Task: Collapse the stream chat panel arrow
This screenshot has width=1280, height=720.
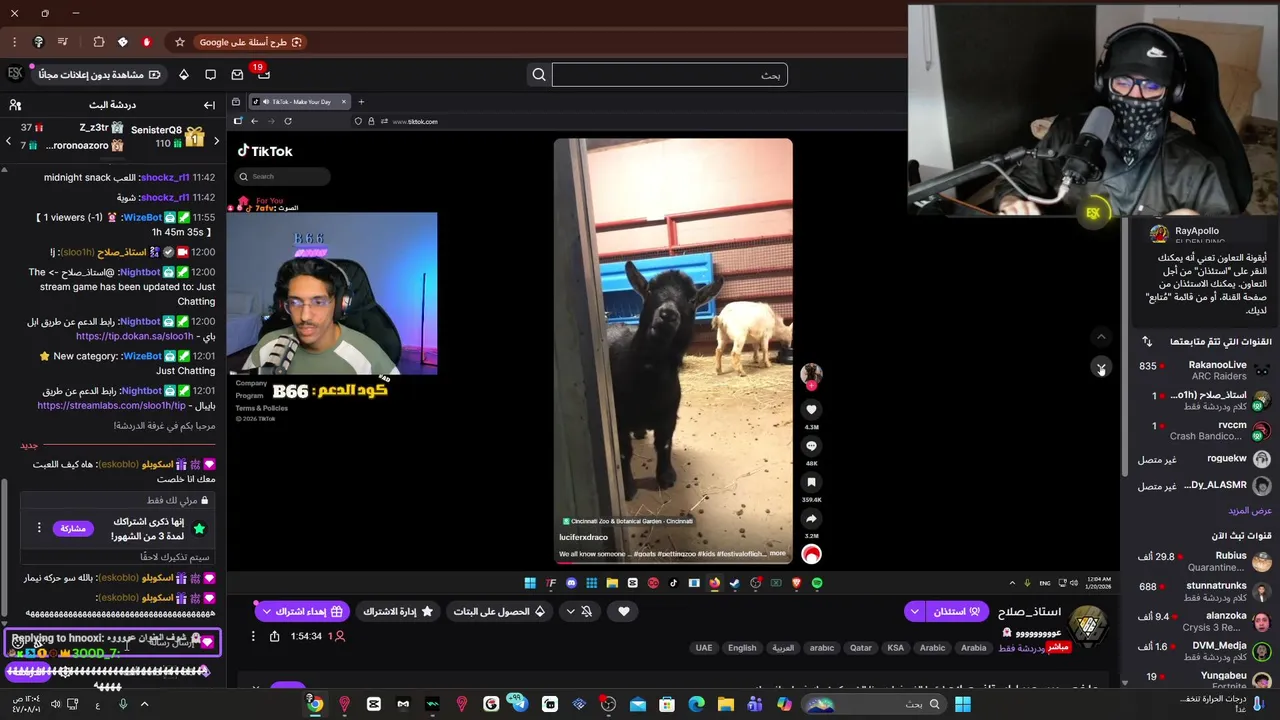Action: (209, 105)
